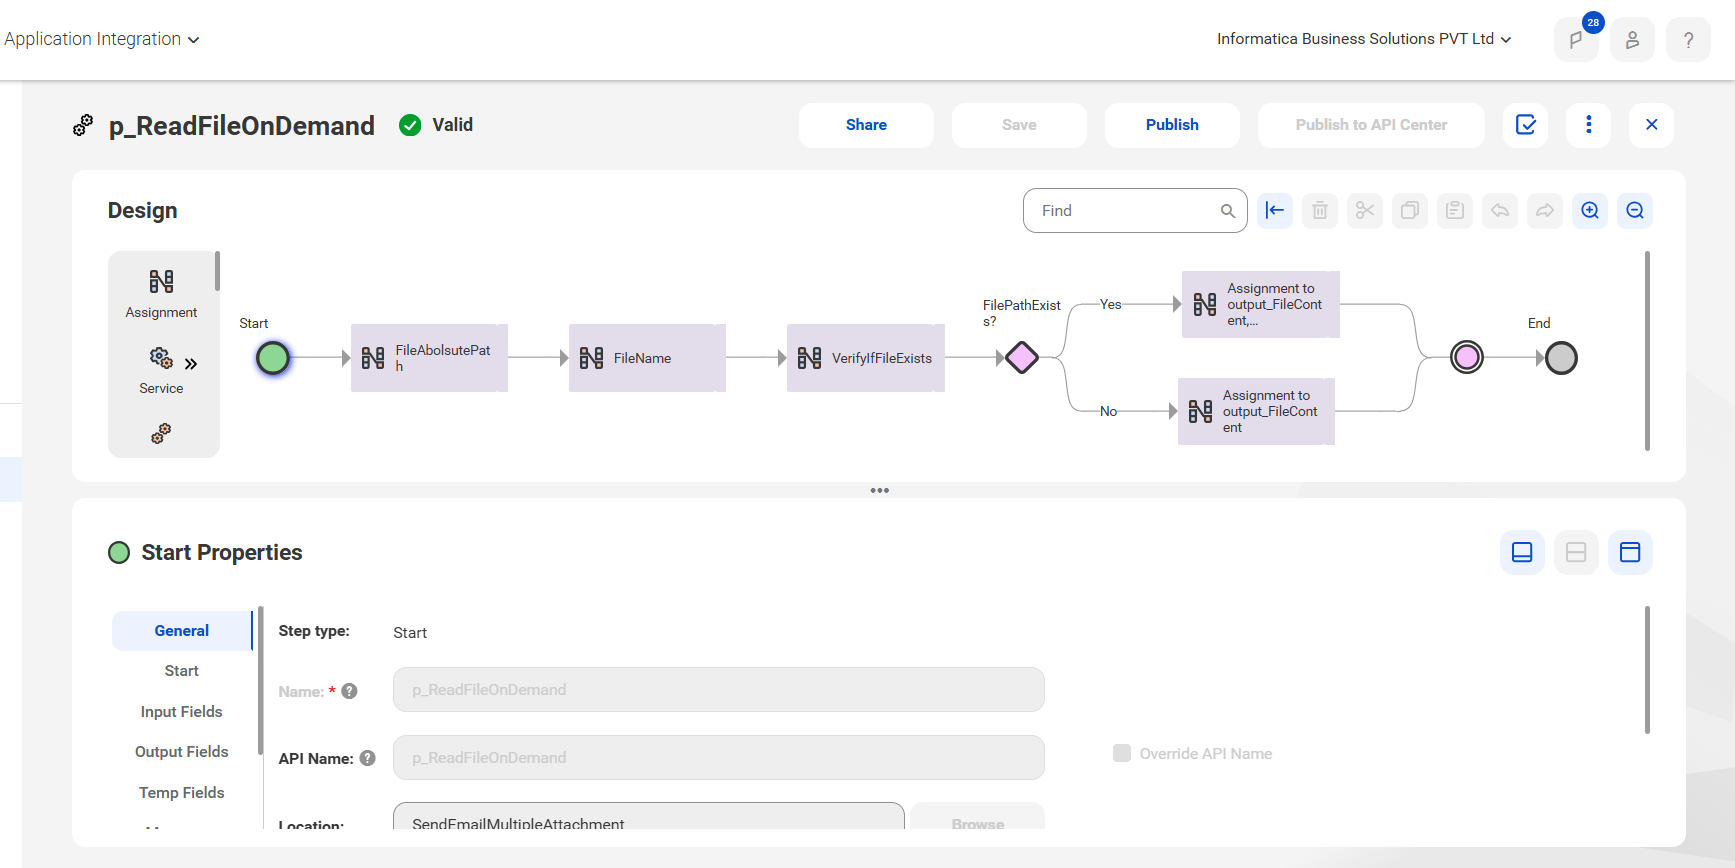Select the Assignment step in palette
1735x868 pixels.
click(161, 293)
